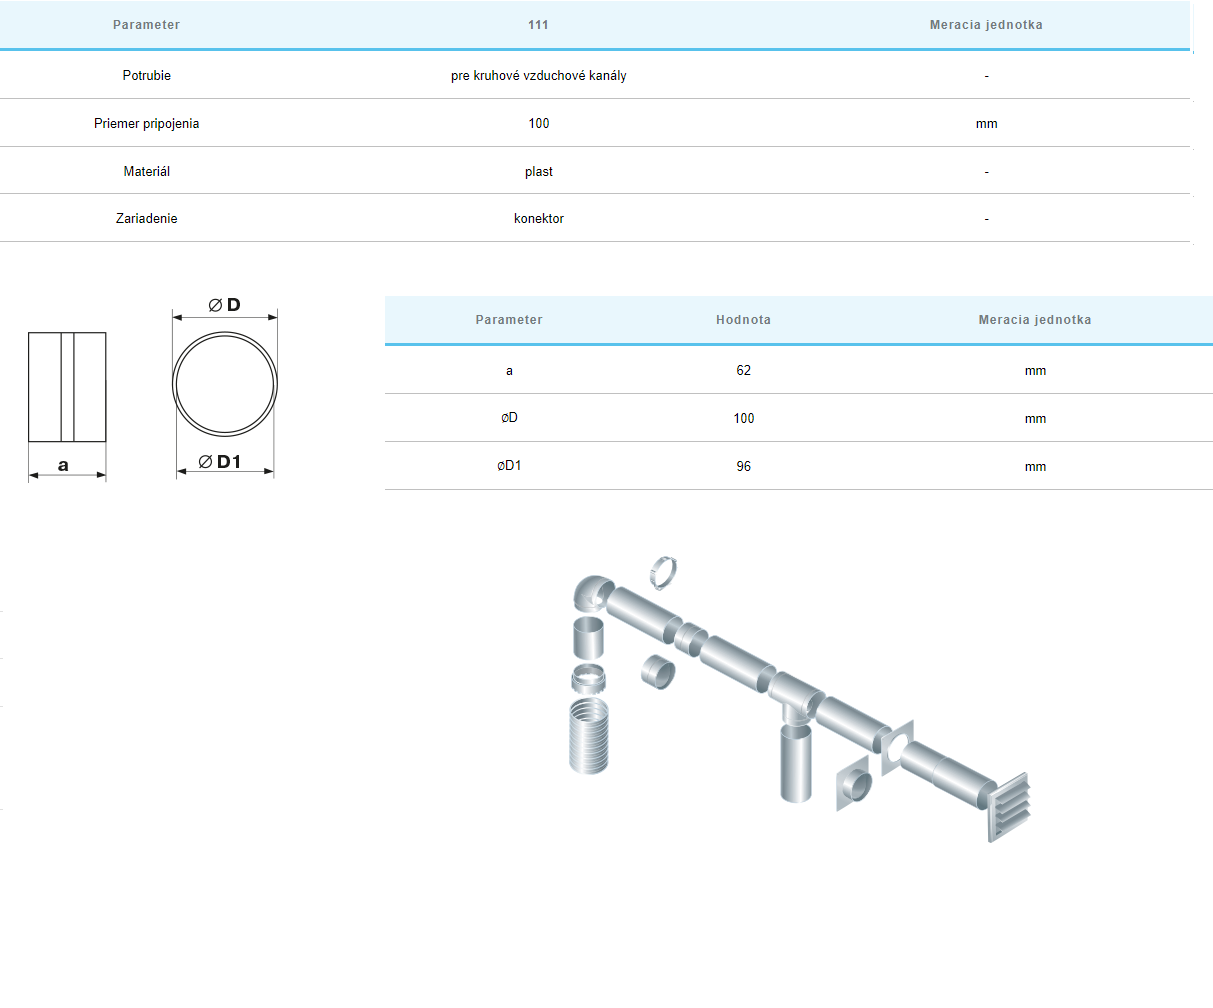The image size is (1213, 1008).
Task: Click the 'Hodnota' column header
Action: click(743, 320)
